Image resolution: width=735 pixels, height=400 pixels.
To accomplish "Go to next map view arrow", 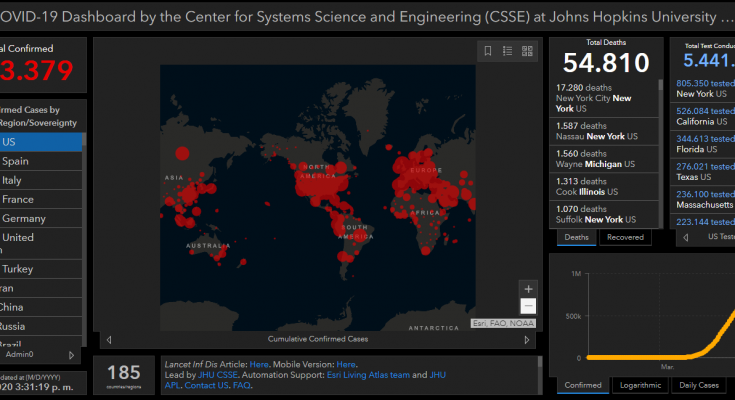I will [x=526, y=340].
